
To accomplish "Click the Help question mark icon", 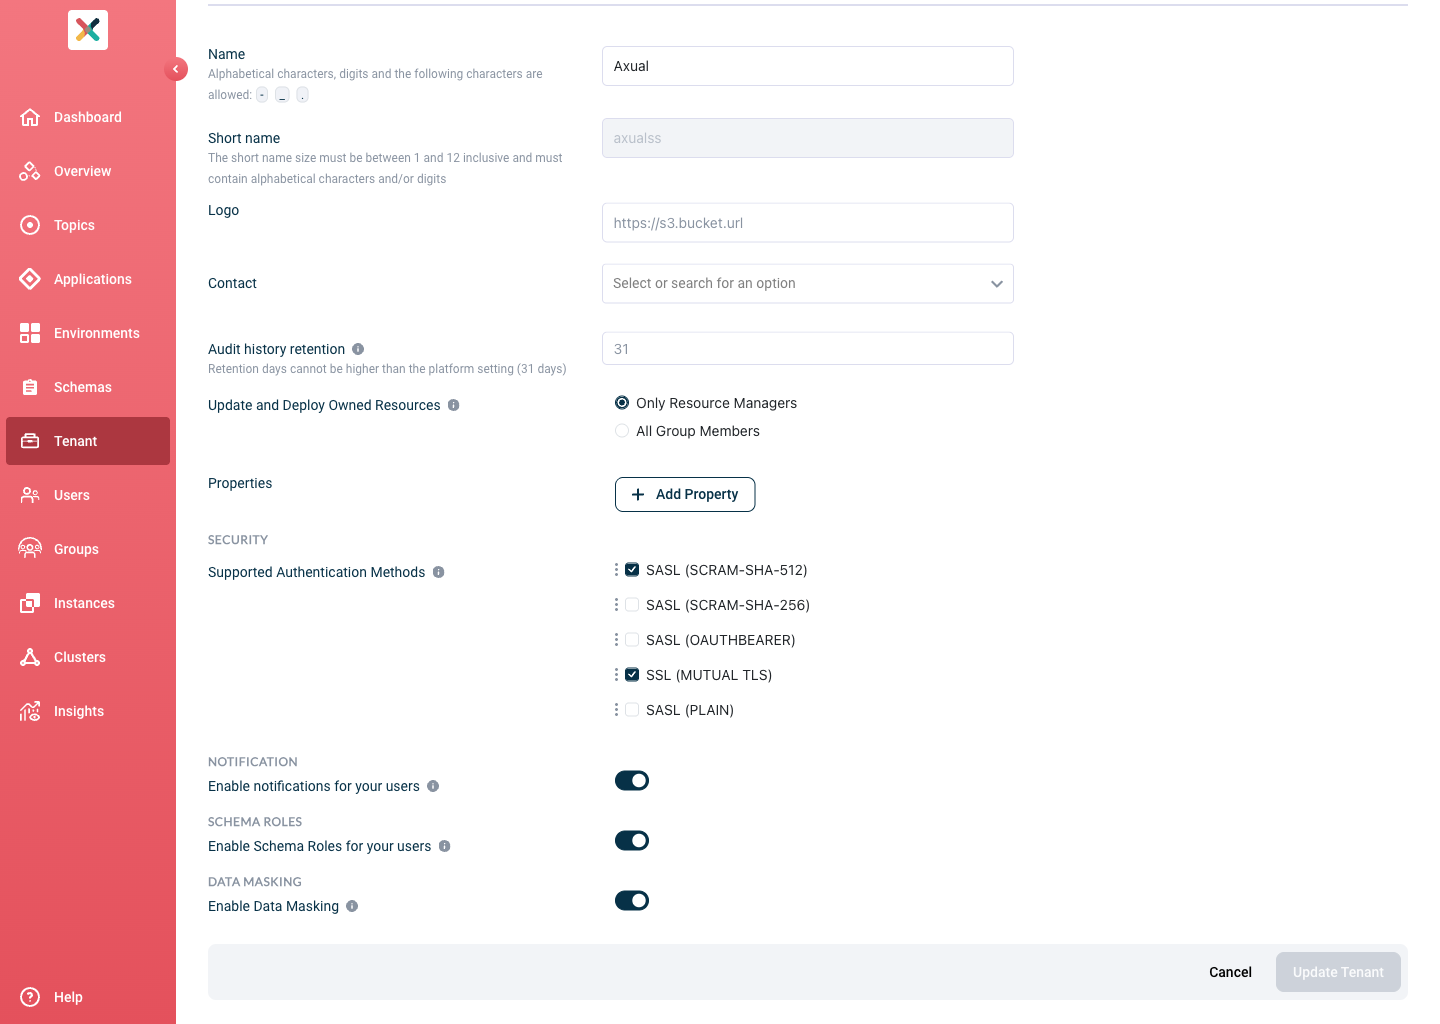I will [30, 997].
